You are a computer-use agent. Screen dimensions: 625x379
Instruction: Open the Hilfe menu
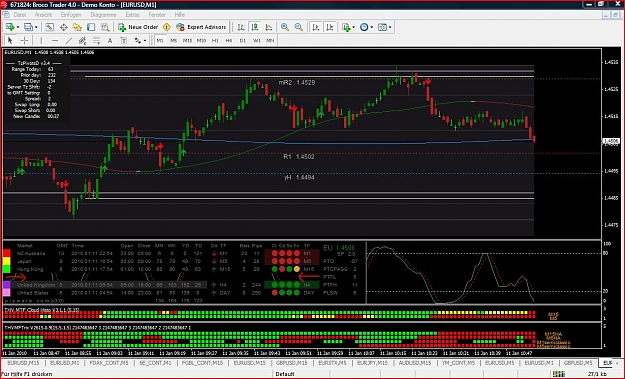[x=179, y=15]
